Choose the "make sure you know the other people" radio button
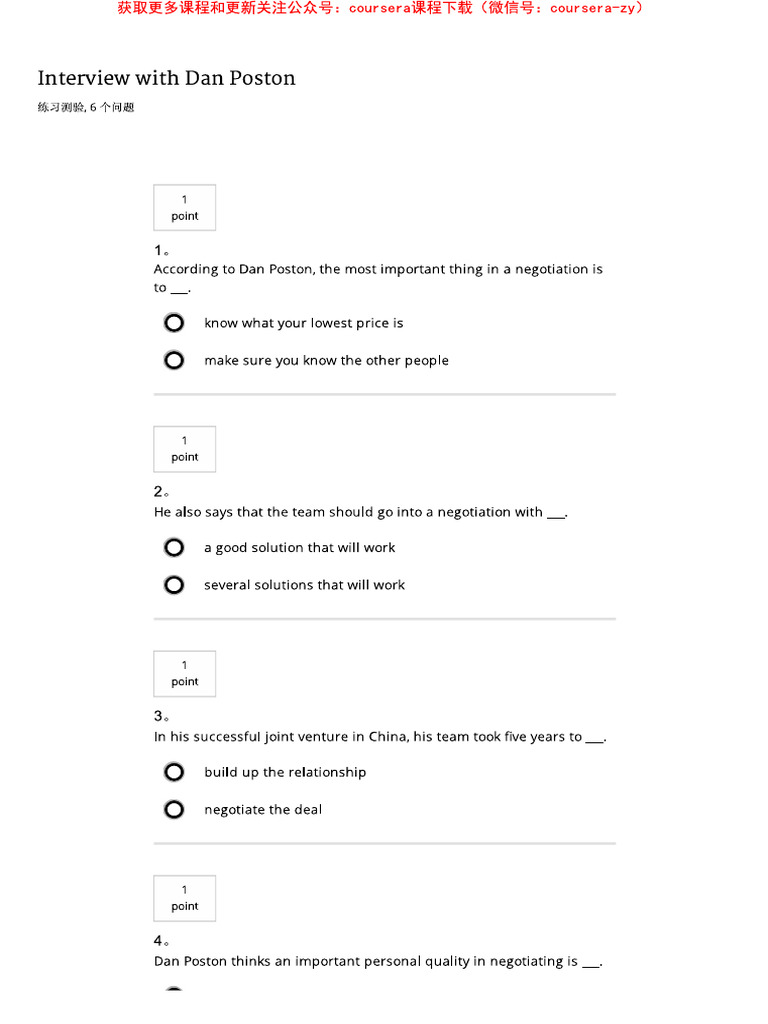Screen dimensions: 768x1024 click(174, 360)
